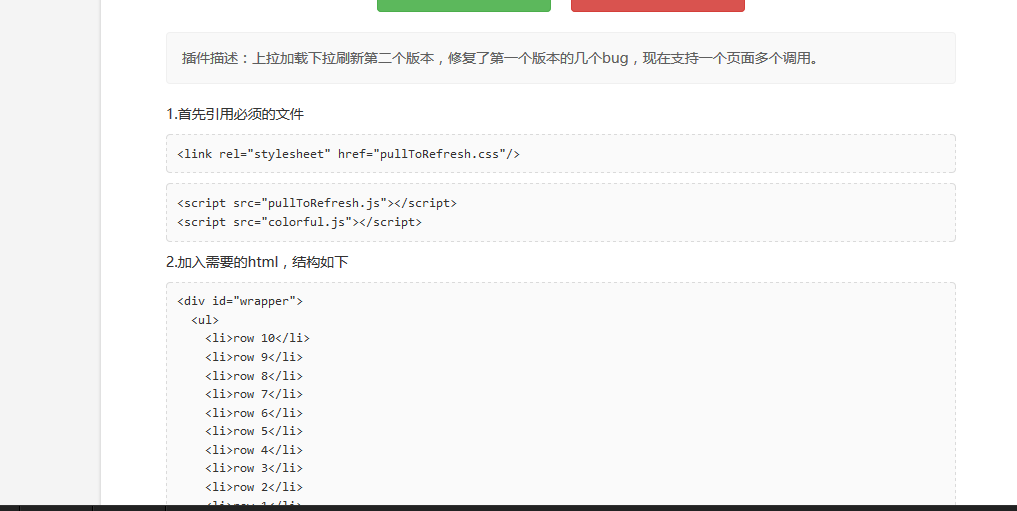Screen dimensions: 1017x511
Task: Click the "<li>row 10</li>" line
Action: (x=257, y=338)
